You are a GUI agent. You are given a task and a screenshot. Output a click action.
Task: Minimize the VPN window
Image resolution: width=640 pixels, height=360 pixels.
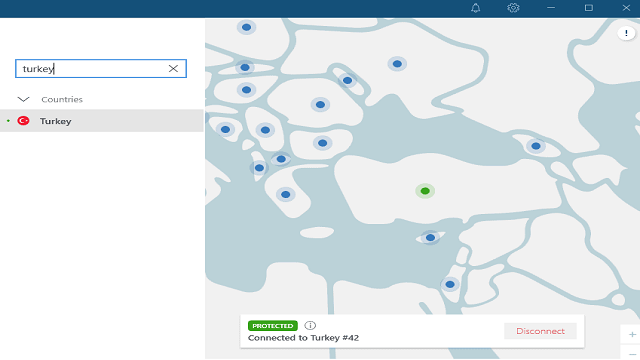(551, 8)
